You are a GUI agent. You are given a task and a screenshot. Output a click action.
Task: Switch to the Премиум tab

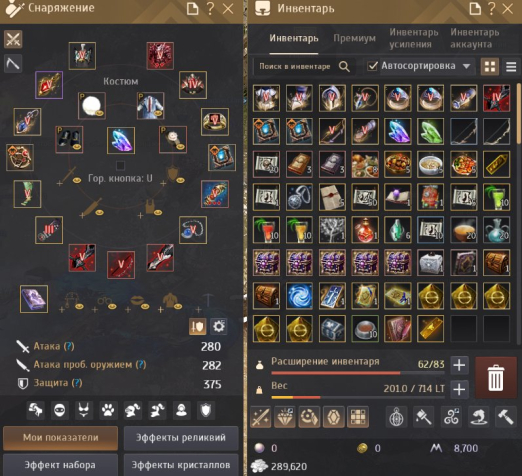click(354, 38)
